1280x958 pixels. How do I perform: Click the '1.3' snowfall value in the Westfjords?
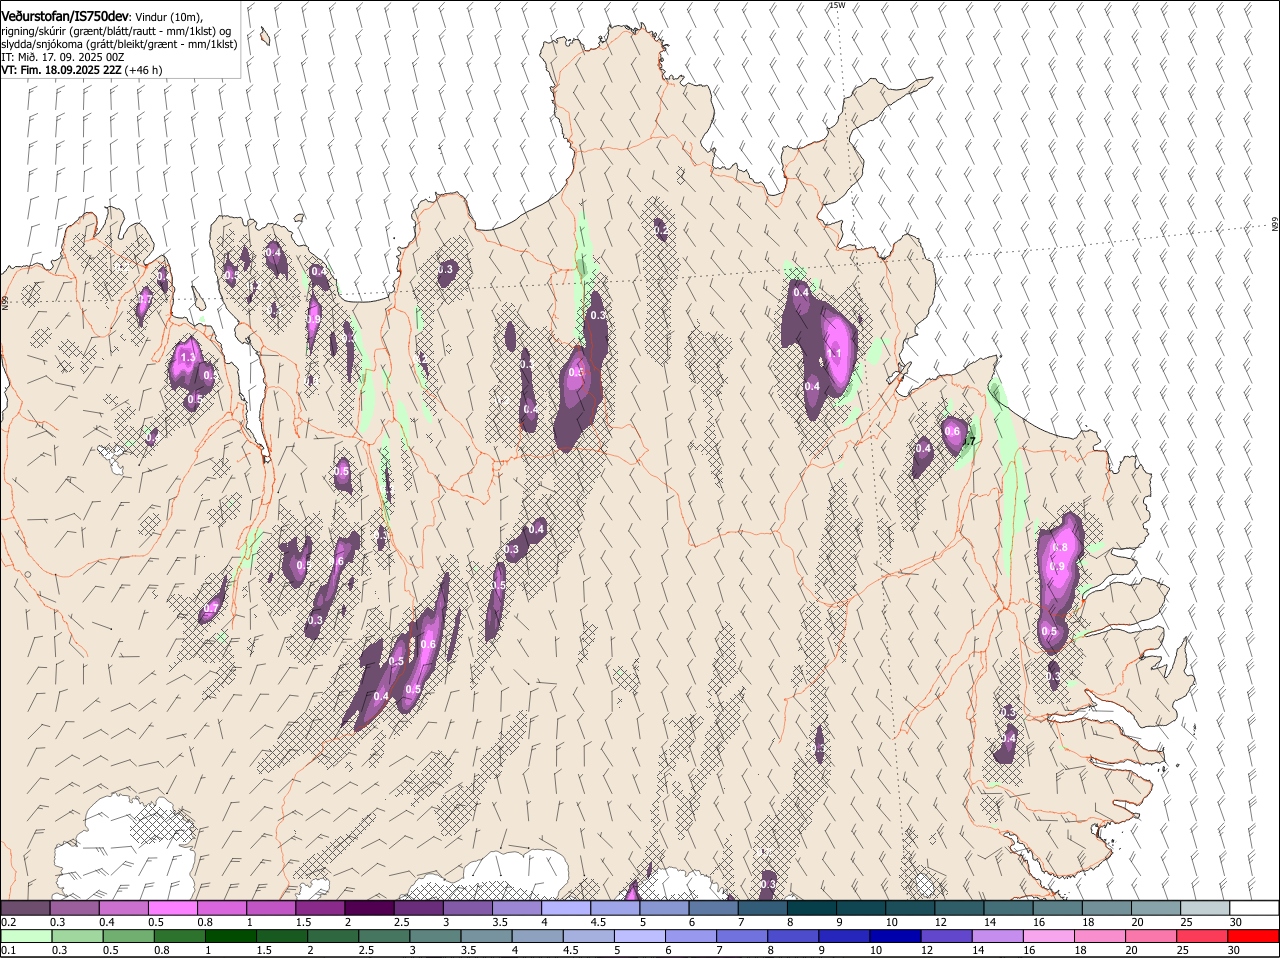(x=187, y=357)
